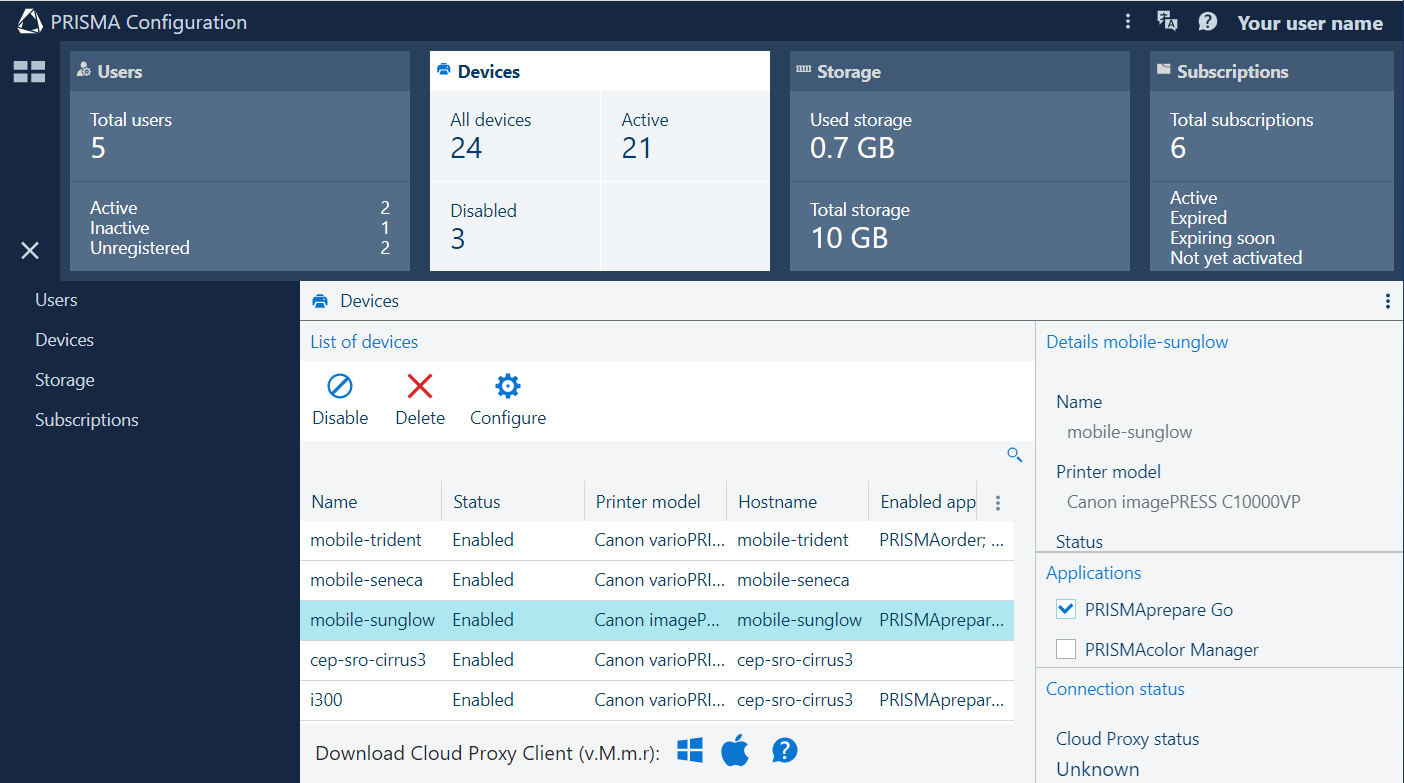Check the PRISMAcolor Manager checkbox
The height and width of the screenshot is (783, 1404).
pyautogui.click(x=1066, y=649)
